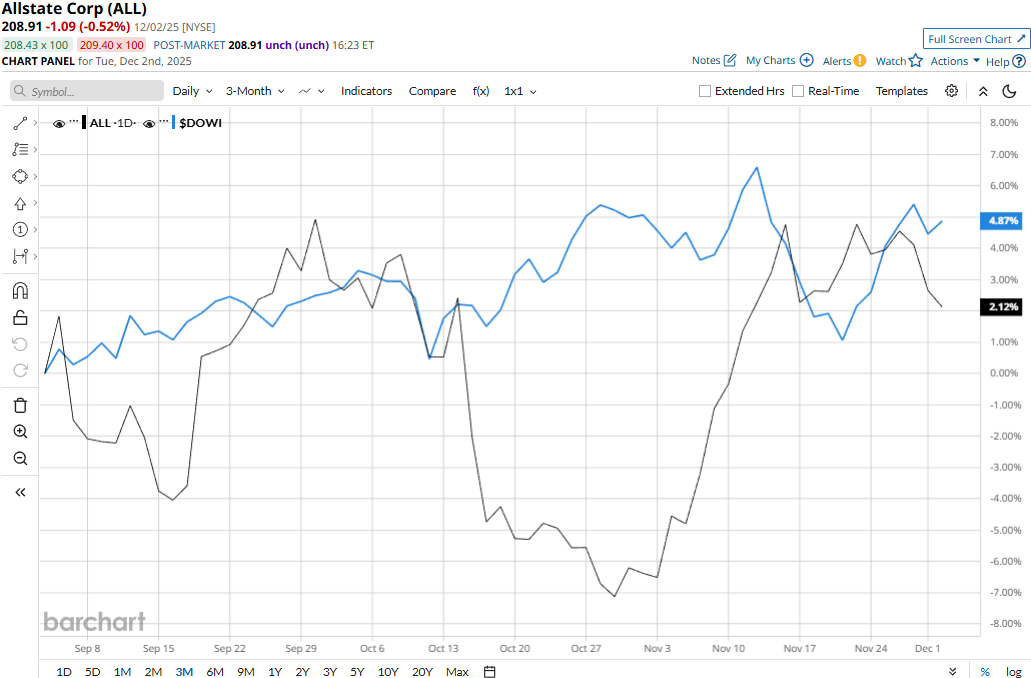Open Compare menu

coord(432,91)
